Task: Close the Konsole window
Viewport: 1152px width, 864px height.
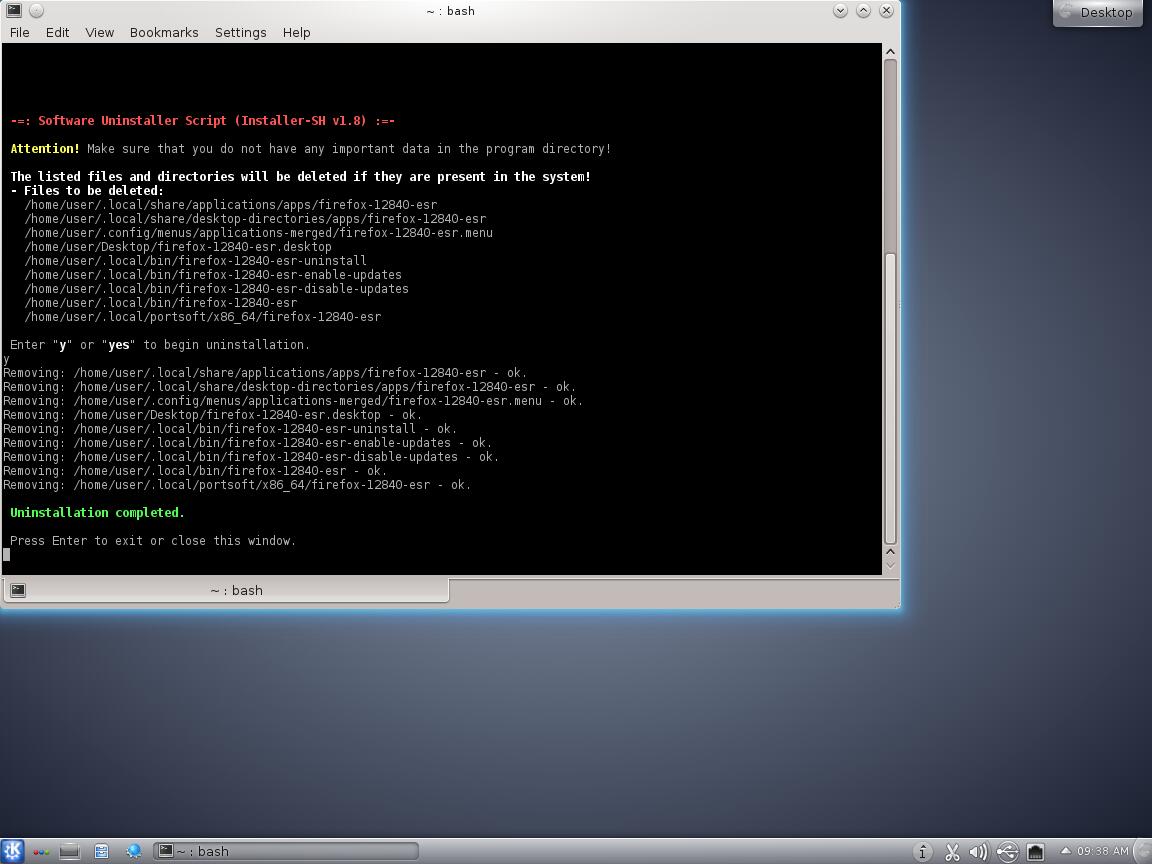Action: click(887, 10)
